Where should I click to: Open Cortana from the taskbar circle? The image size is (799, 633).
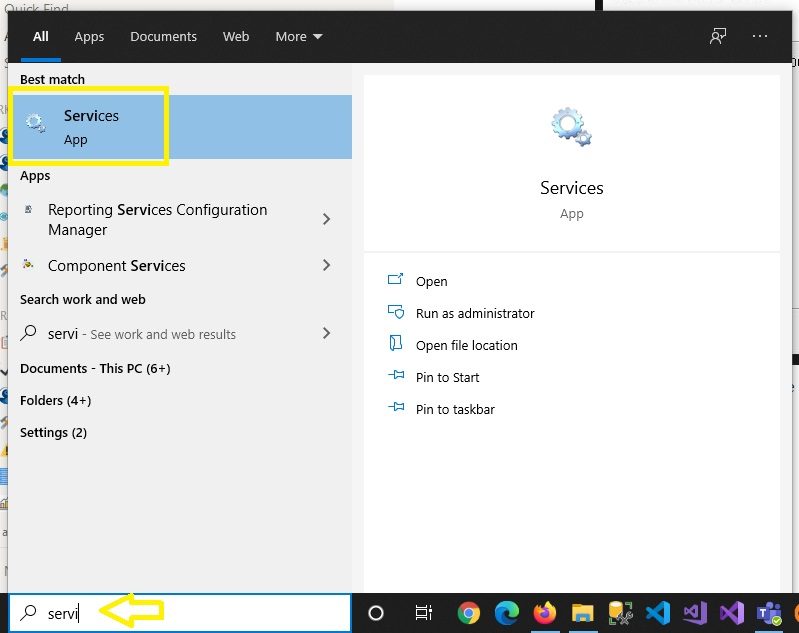pyautogui.click(x=376, y=613)
